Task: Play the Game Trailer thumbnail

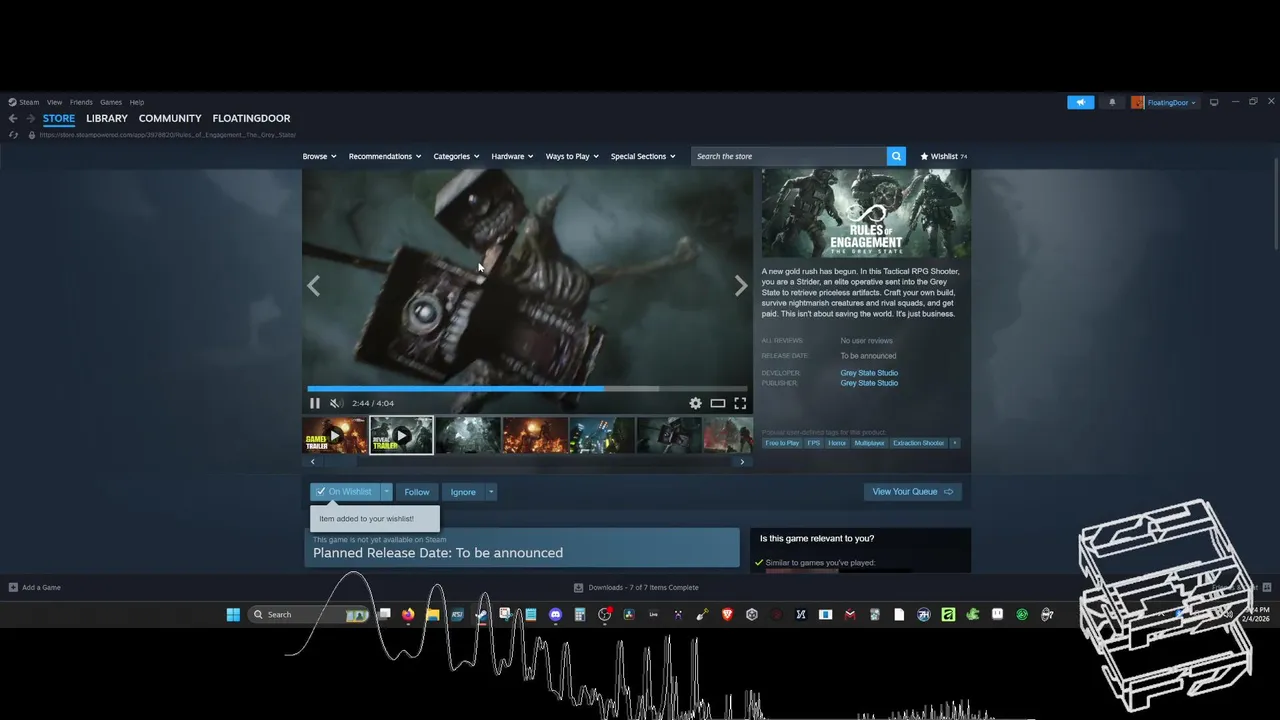Action: tap(334, 435)
